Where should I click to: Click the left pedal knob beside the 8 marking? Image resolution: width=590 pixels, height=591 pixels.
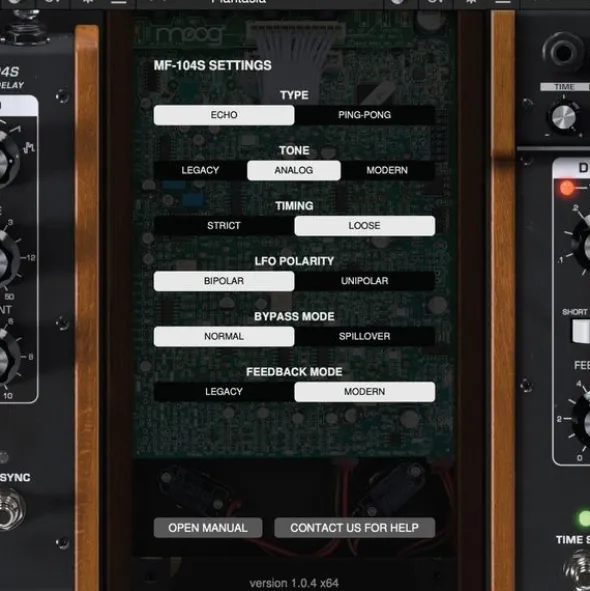pos(7,358)
